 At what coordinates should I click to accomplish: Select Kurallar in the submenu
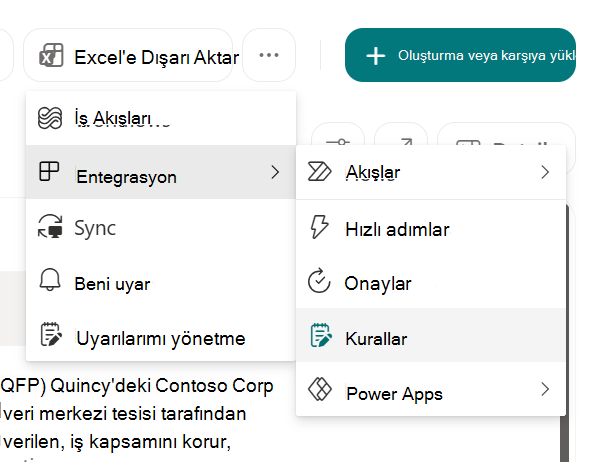click(x=431, y=335)
